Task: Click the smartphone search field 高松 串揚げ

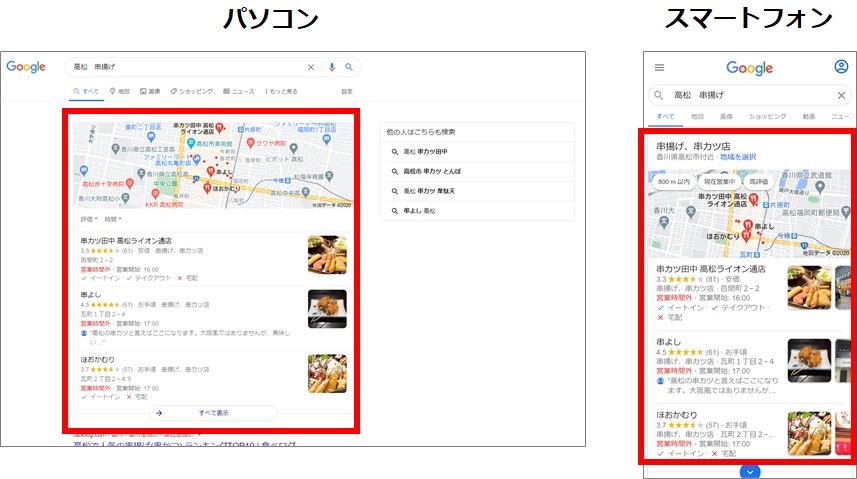Action: click(750, 95)
